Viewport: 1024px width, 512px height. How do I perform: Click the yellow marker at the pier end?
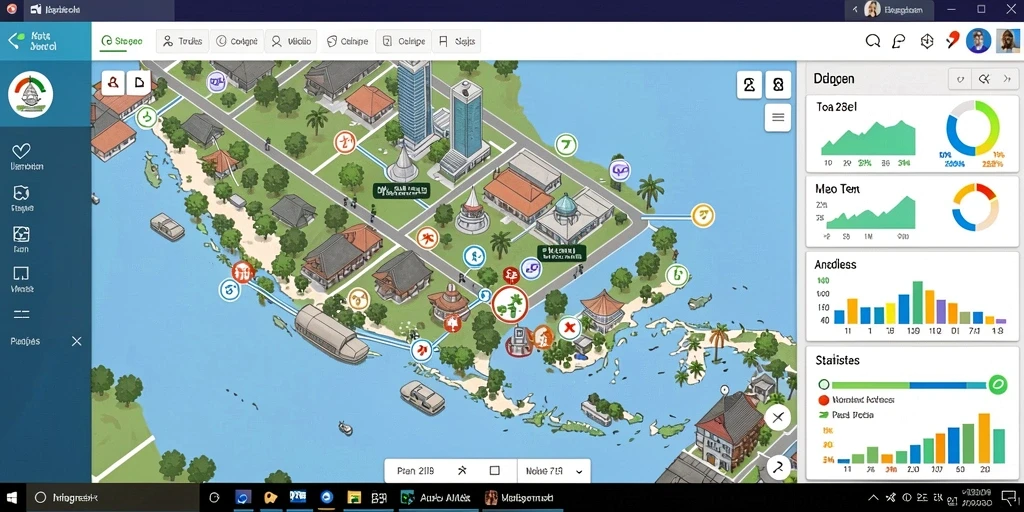click(x=703, y=215)
